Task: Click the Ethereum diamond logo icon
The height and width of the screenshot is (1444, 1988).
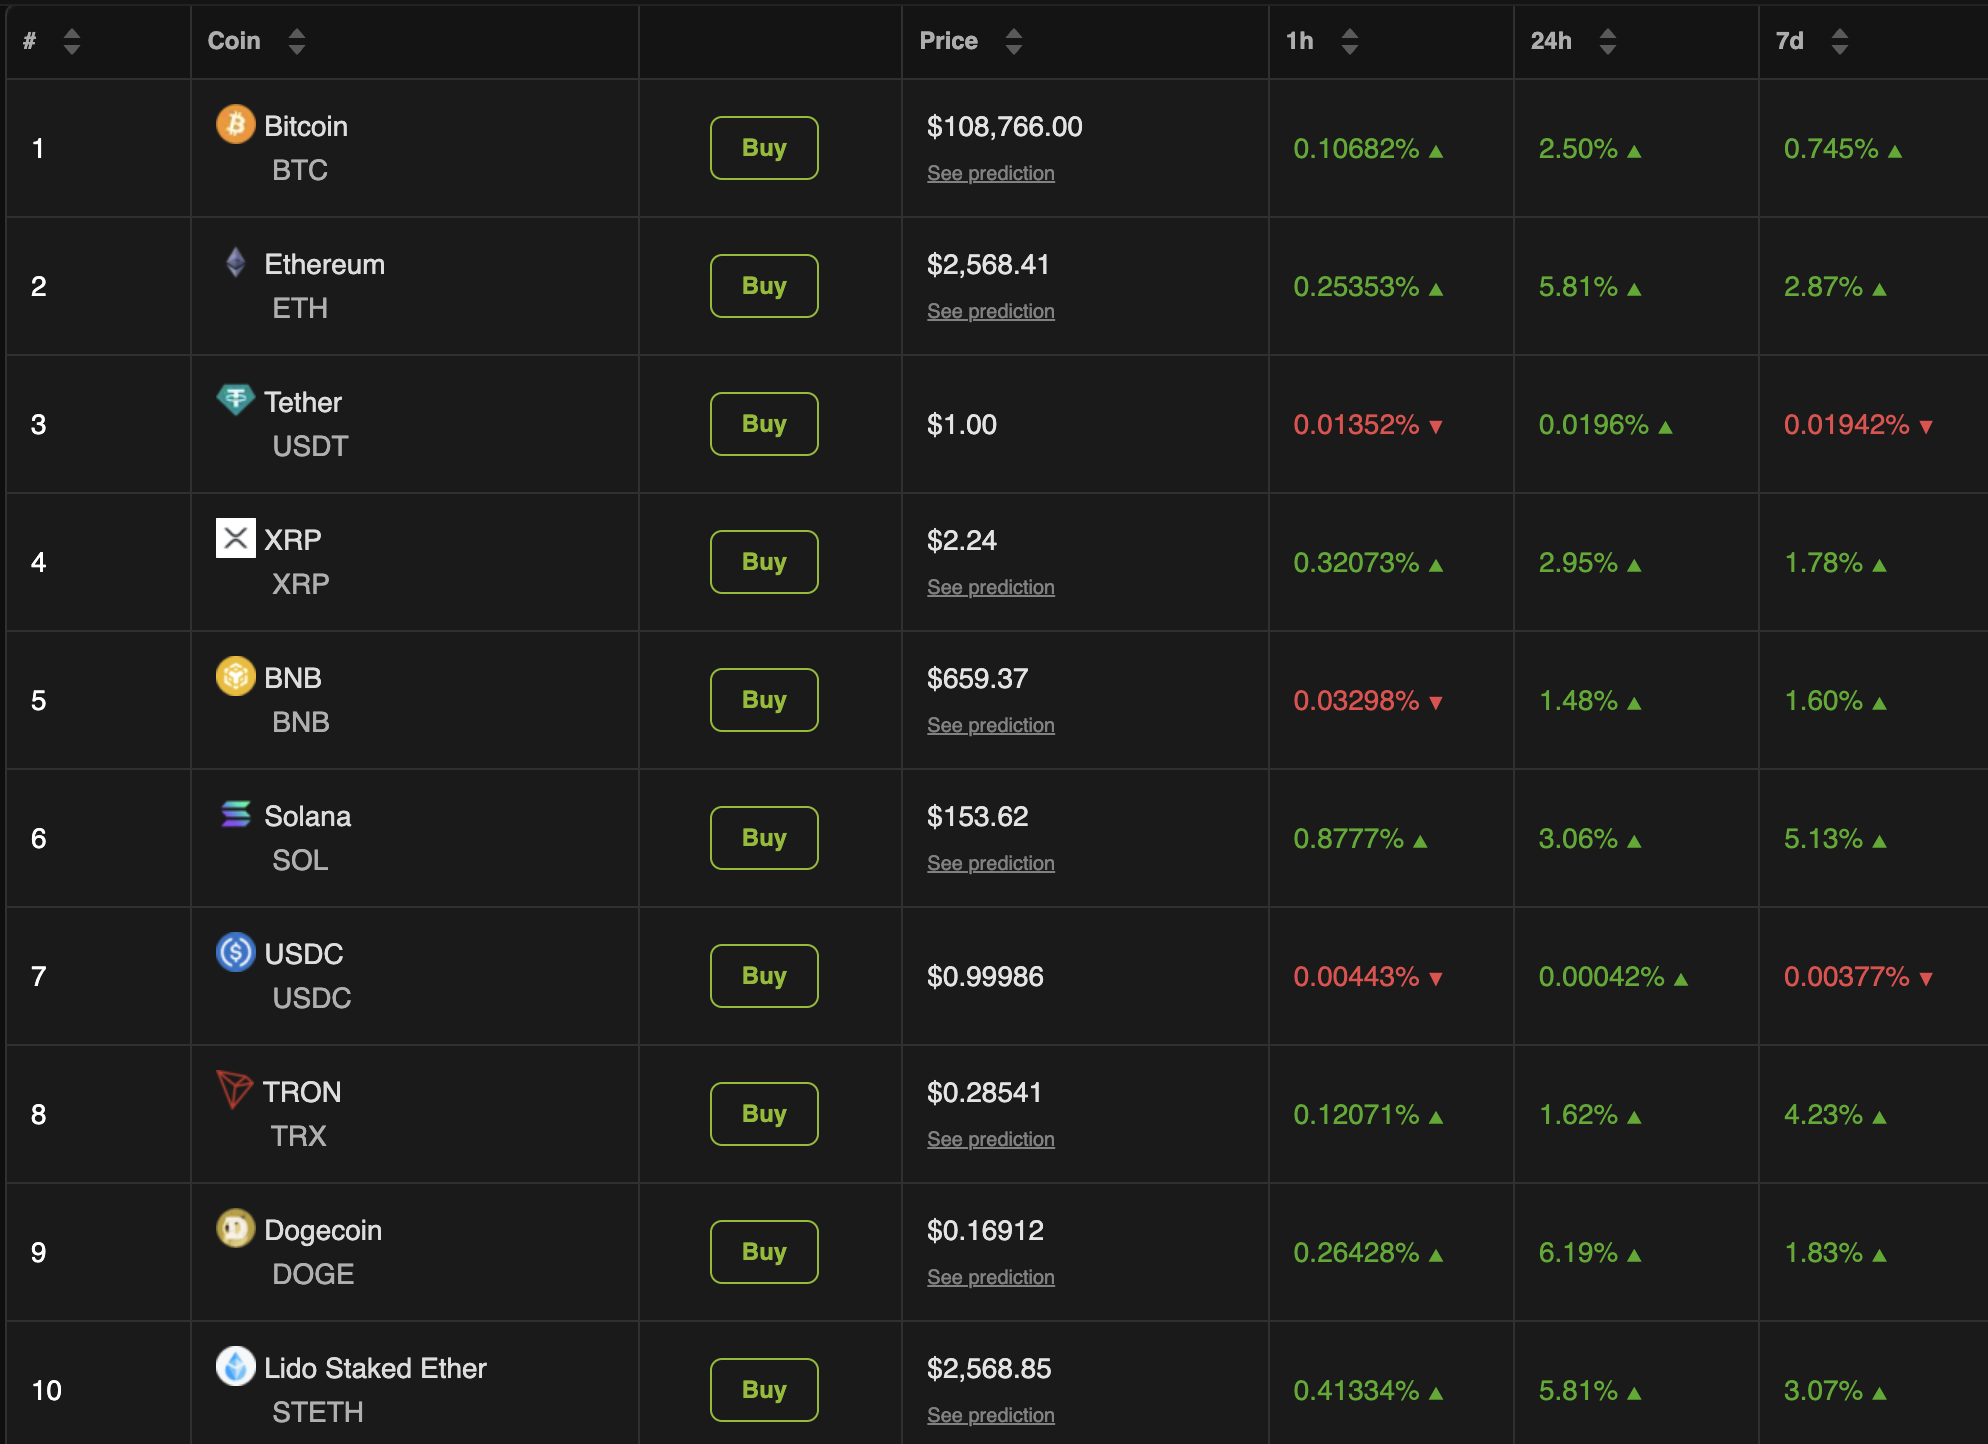Action: [x=235, y=263]
